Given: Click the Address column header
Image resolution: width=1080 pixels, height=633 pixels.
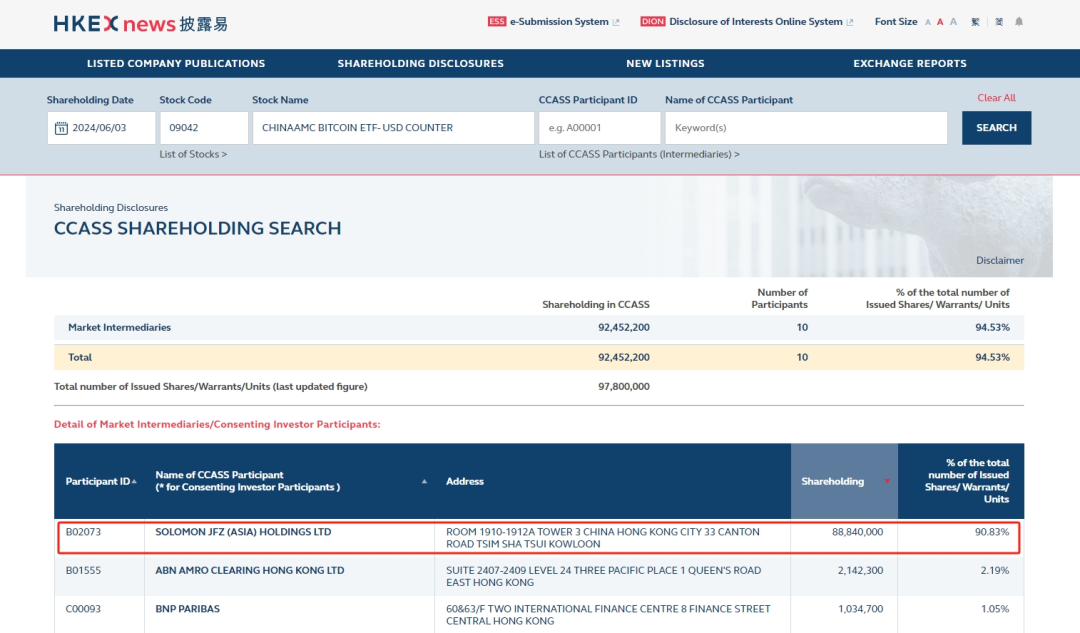Looking at the screenshot, I should pyautogui.click(x=465, y=481).
